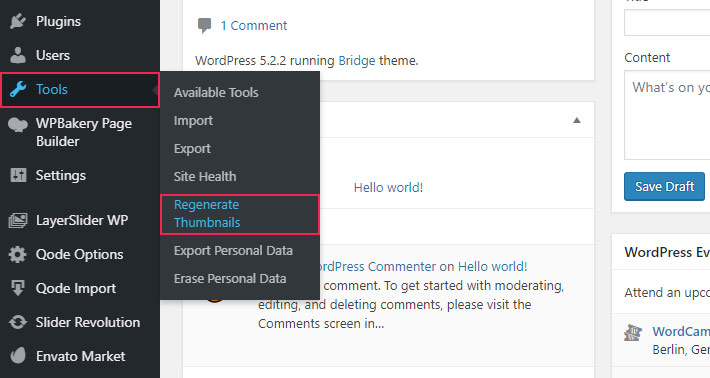Select Erase Personal Data submenu item

click(x=230, y=278)
